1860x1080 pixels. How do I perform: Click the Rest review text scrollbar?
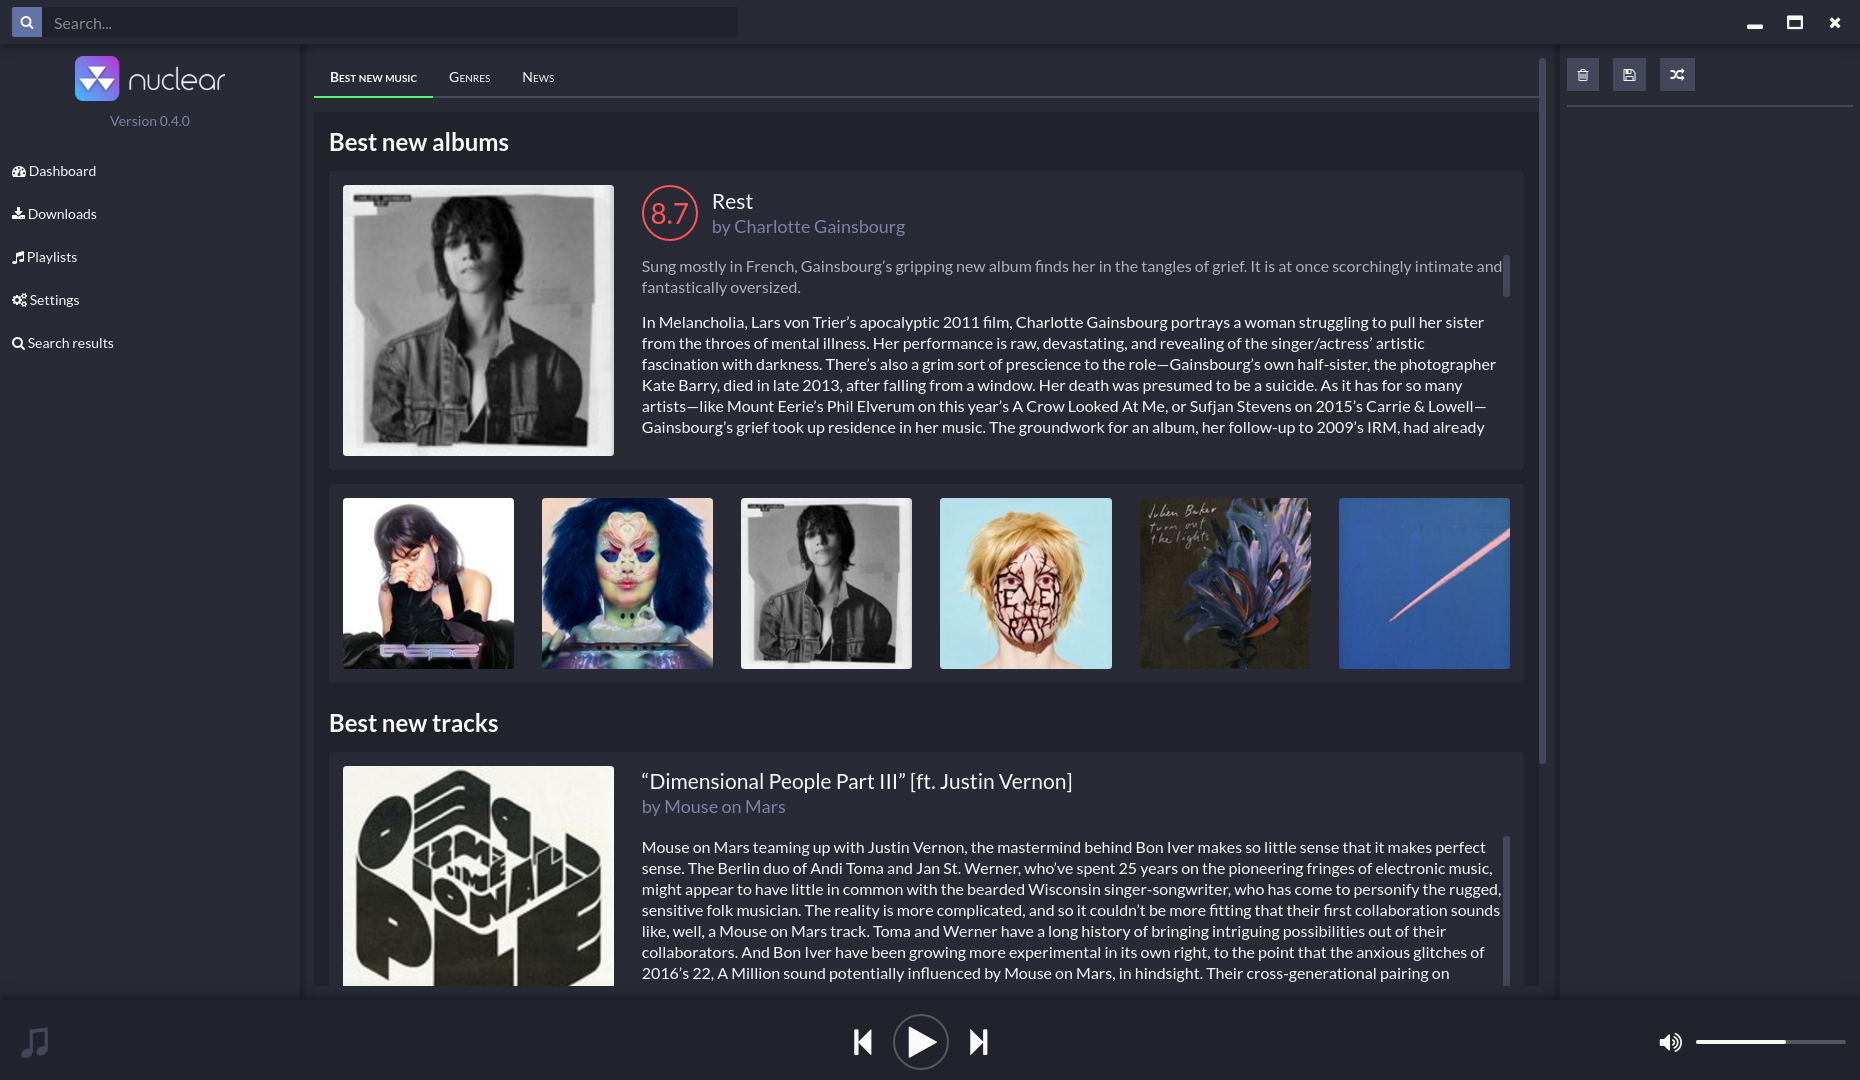pyautogui.click(x=1506, y=276)
